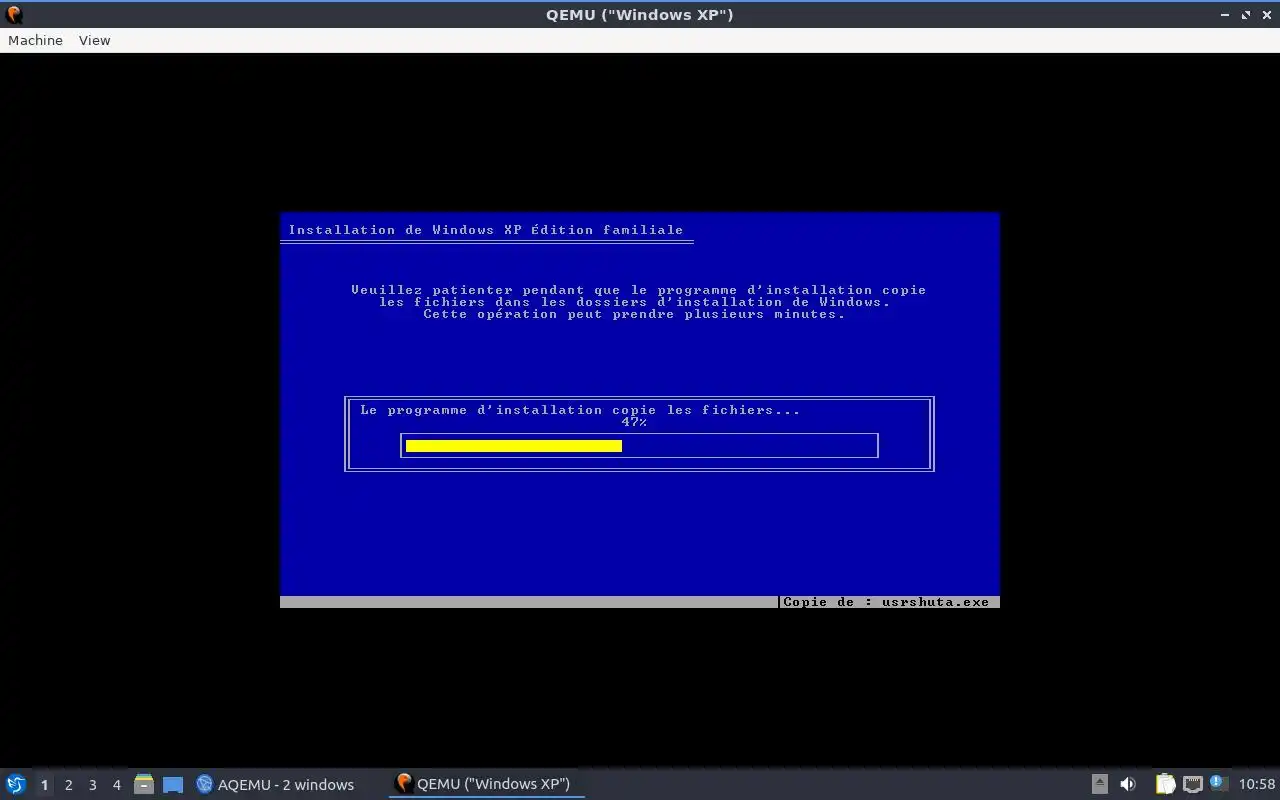Viewport: 1280px width, 800px height.
Task: Switch to virtual desktop 3
Action: pos(92,785)
